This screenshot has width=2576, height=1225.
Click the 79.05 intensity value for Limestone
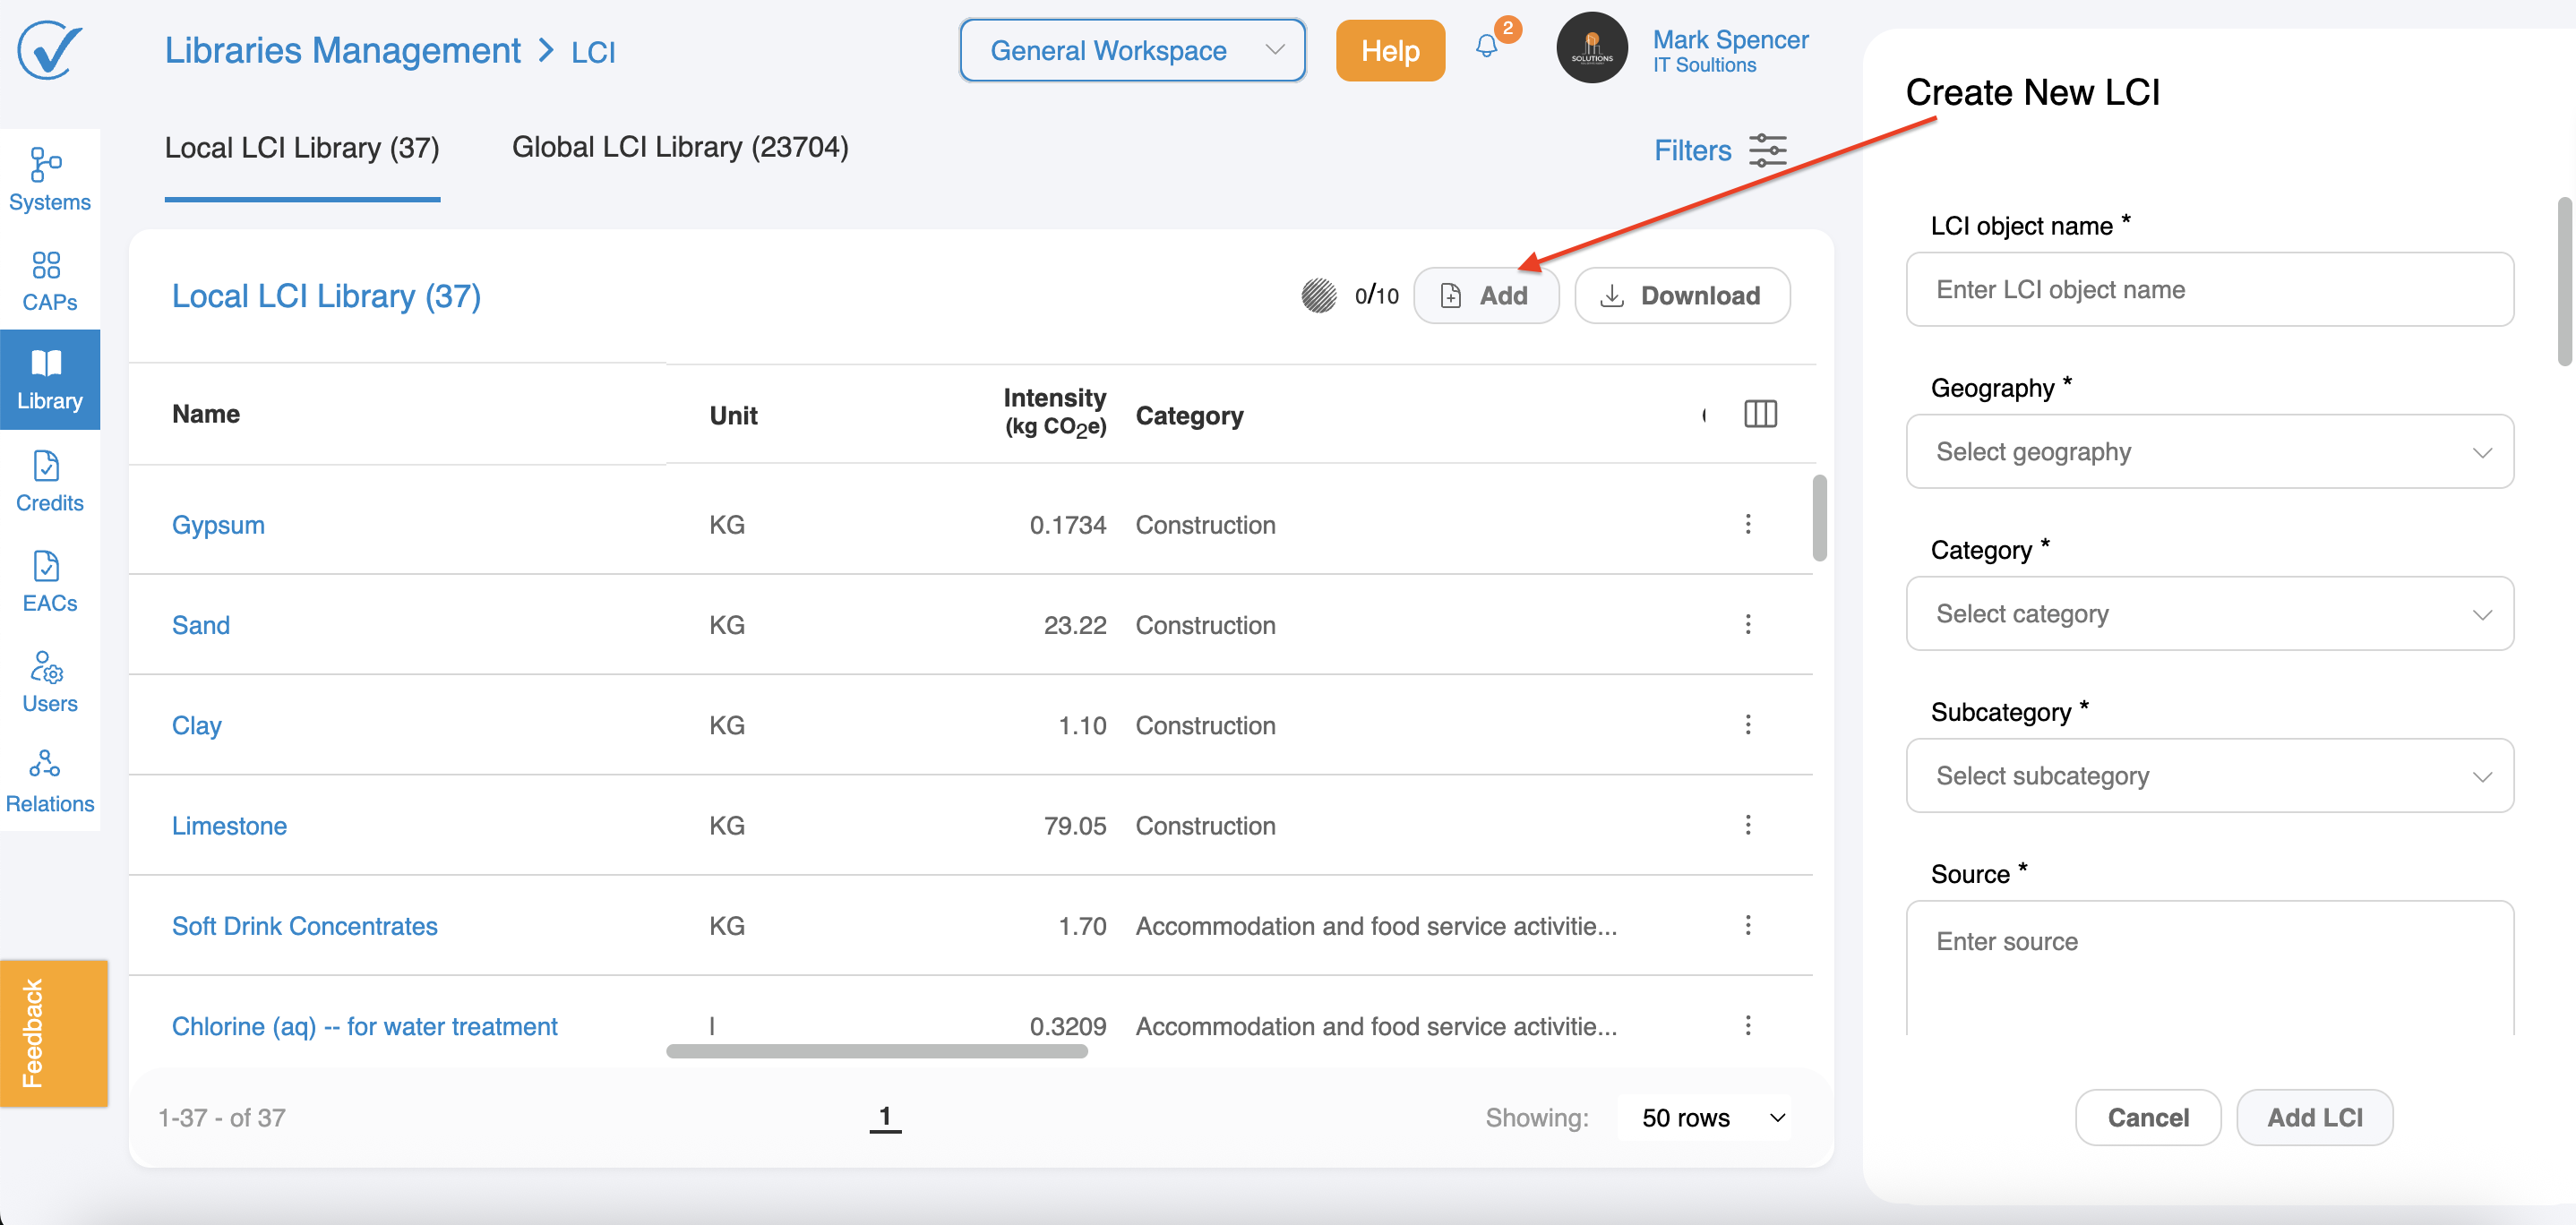(x=1075, y=826)
